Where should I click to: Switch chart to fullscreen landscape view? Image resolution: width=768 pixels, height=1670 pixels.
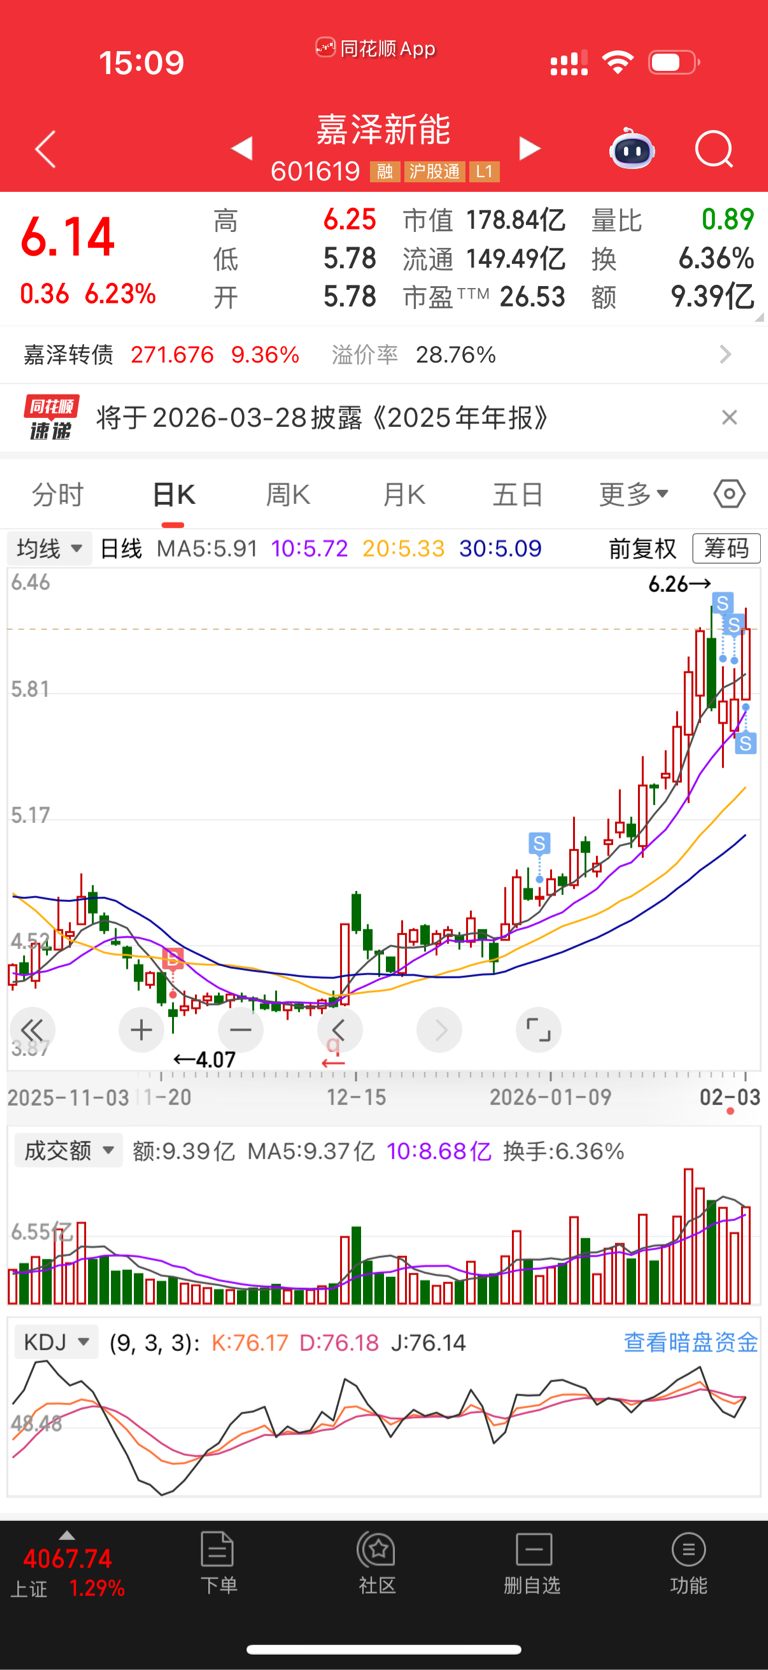pyautogui.click(x=538, y=1030)
